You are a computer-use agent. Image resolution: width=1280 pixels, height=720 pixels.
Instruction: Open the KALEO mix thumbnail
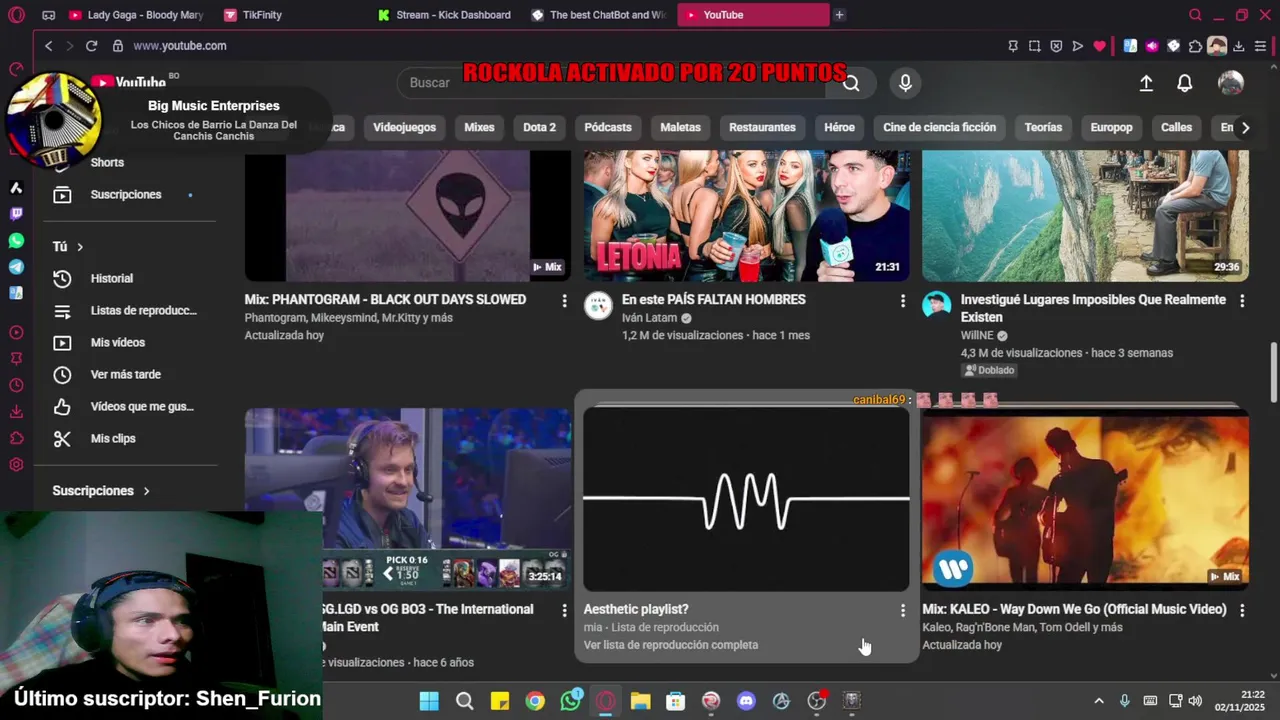tap(1085, 499)
